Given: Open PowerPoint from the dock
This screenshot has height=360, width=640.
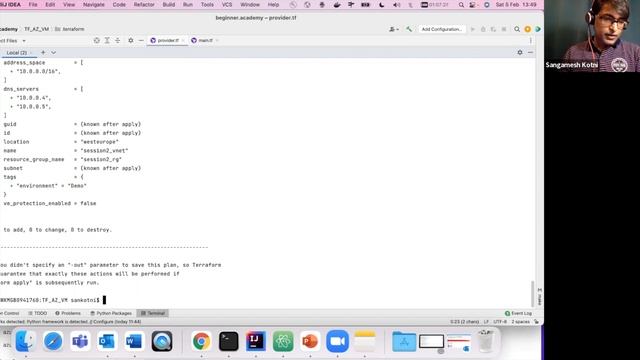Looking at the screenshot, I should point(310,341).
